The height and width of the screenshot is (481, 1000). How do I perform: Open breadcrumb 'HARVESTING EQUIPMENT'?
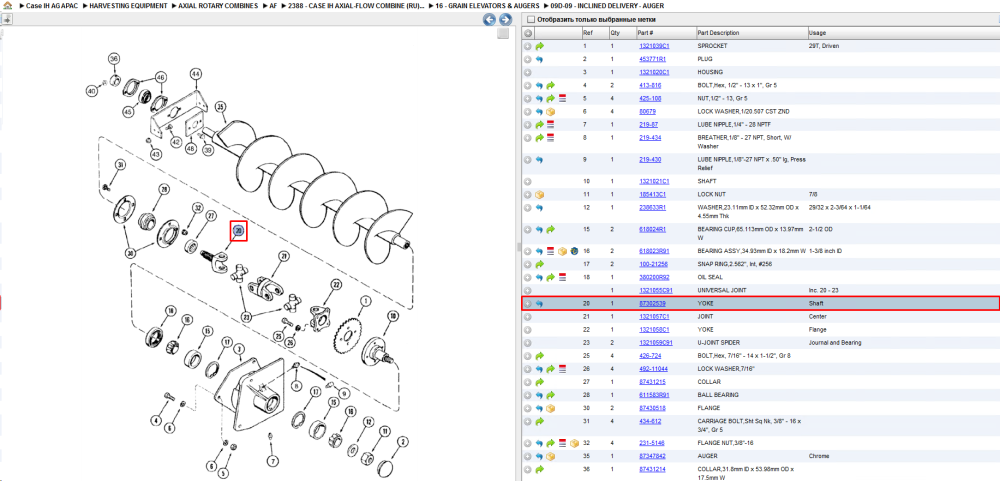tap(129, 5)
